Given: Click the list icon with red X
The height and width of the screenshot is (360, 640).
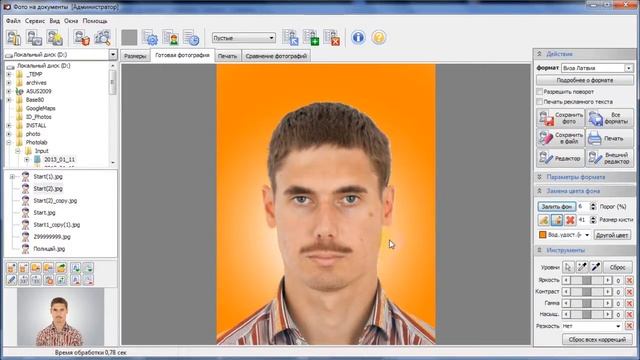Looking at the screenshot, I should pos(332,38).
